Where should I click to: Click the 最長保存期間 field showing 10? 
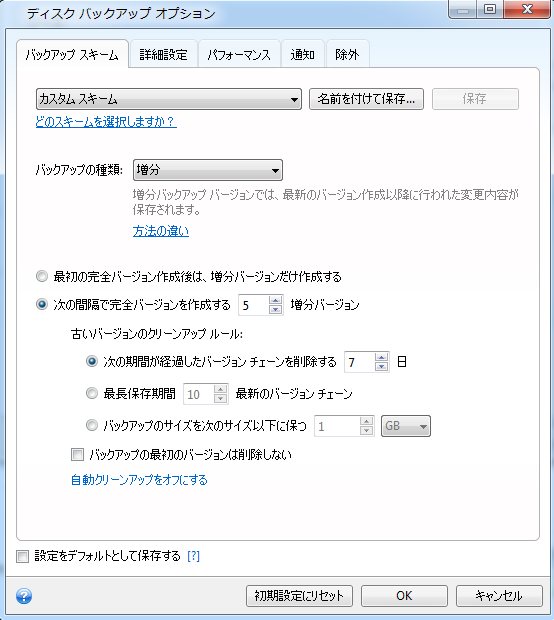tap(199, 394)
